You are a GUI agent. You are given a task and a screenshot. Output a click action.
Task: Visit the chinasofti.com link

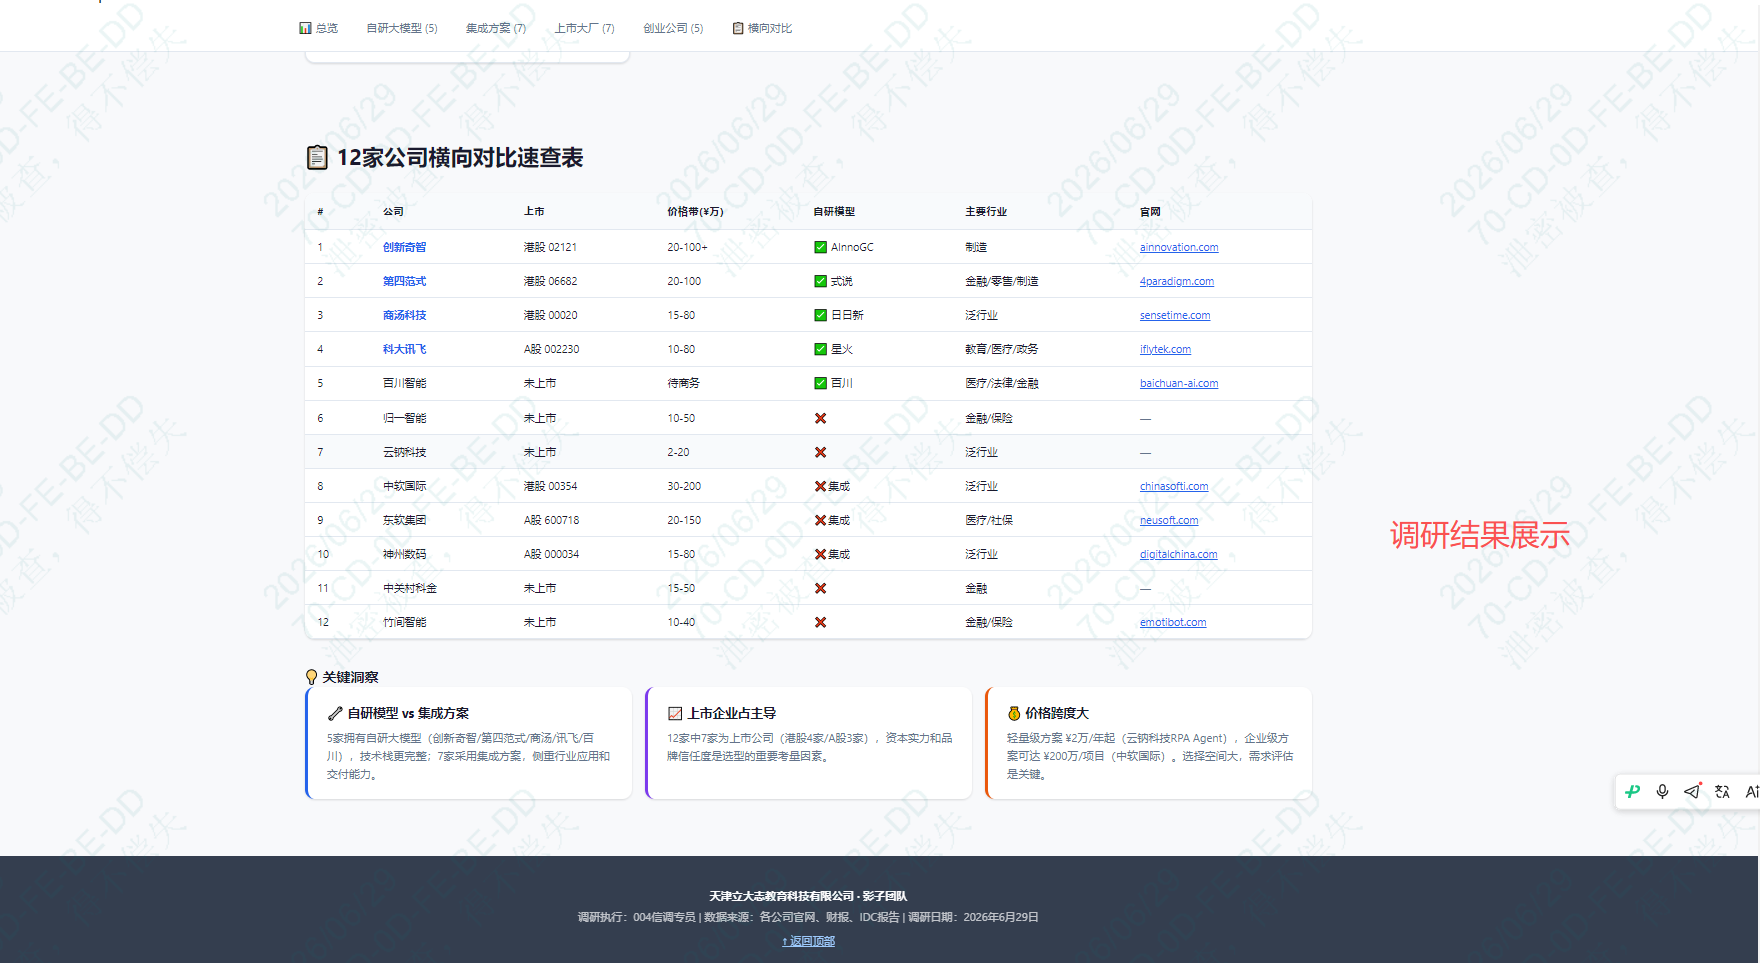[1174, 486]
